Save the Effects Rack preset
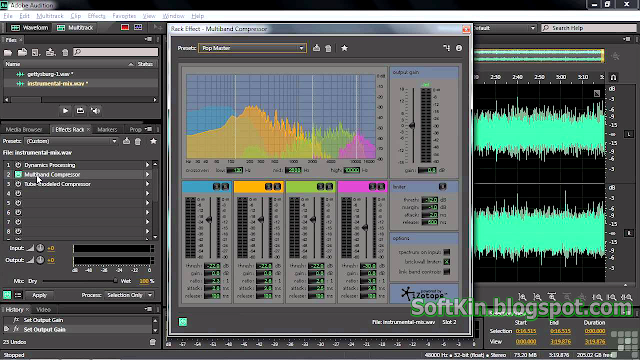640x360 pixels. pos(127,141)
